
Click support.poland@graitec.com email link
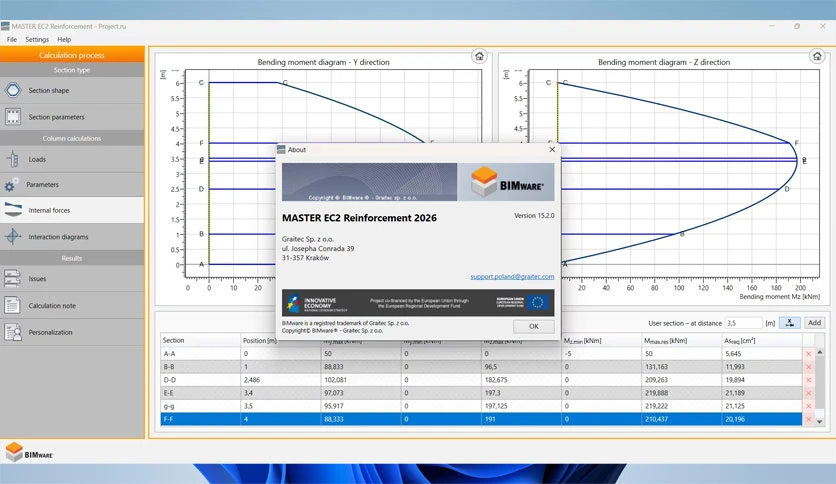[512, 277]
